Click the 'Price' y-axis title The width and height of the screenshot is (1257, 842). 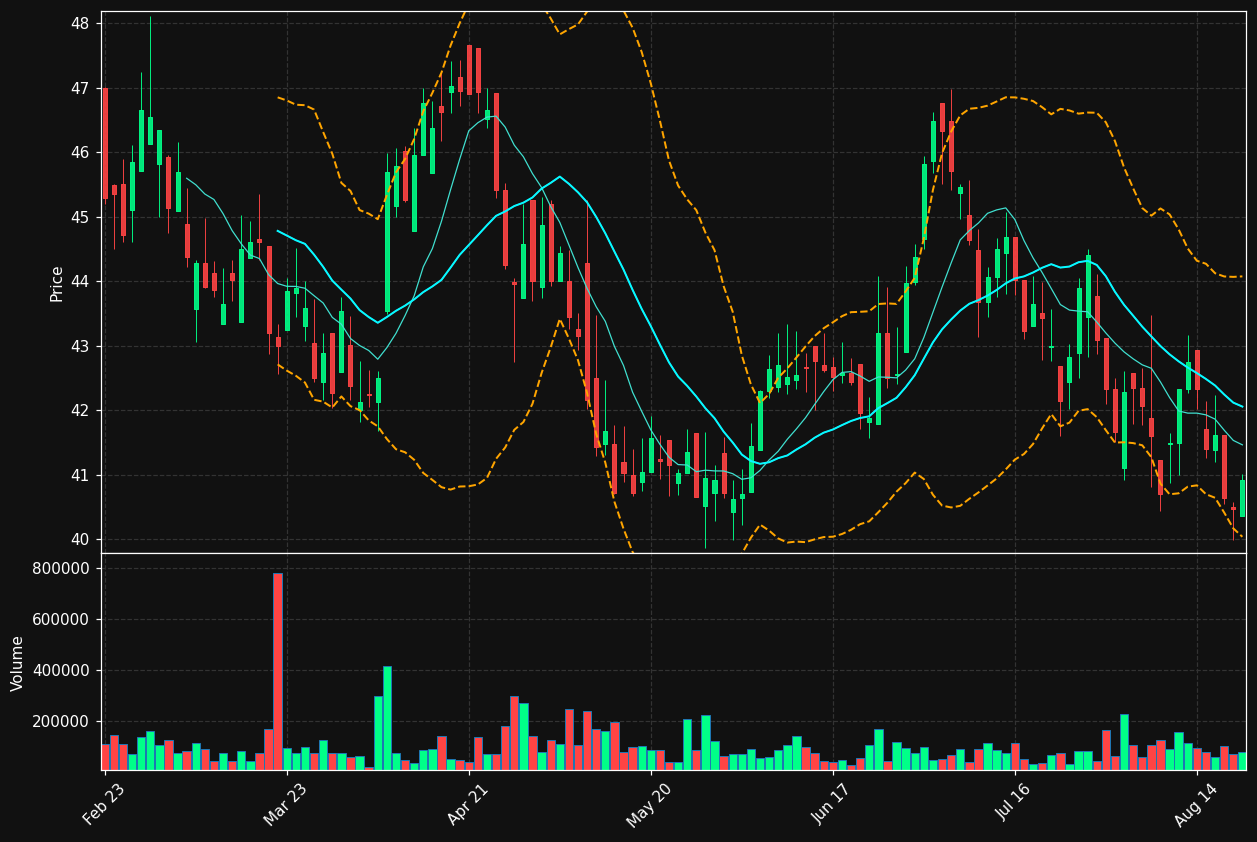[x=57, y=283]
